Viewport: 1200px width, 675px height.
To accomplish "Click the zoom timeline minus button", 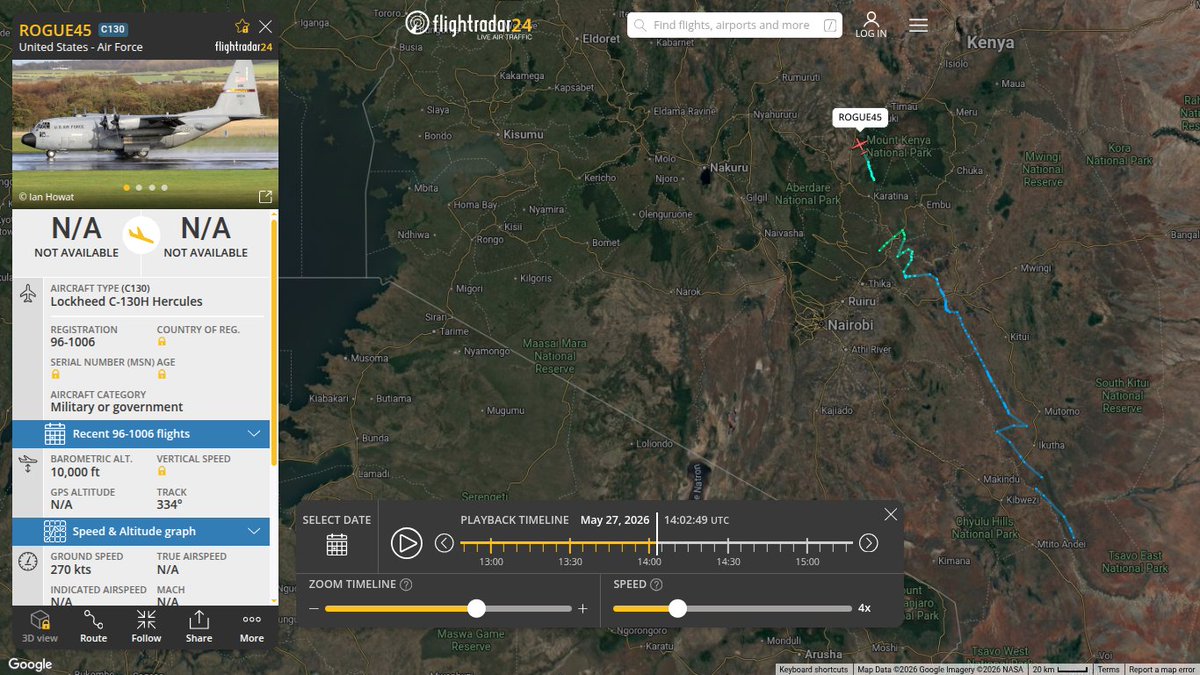I will (x=314, y=608).
